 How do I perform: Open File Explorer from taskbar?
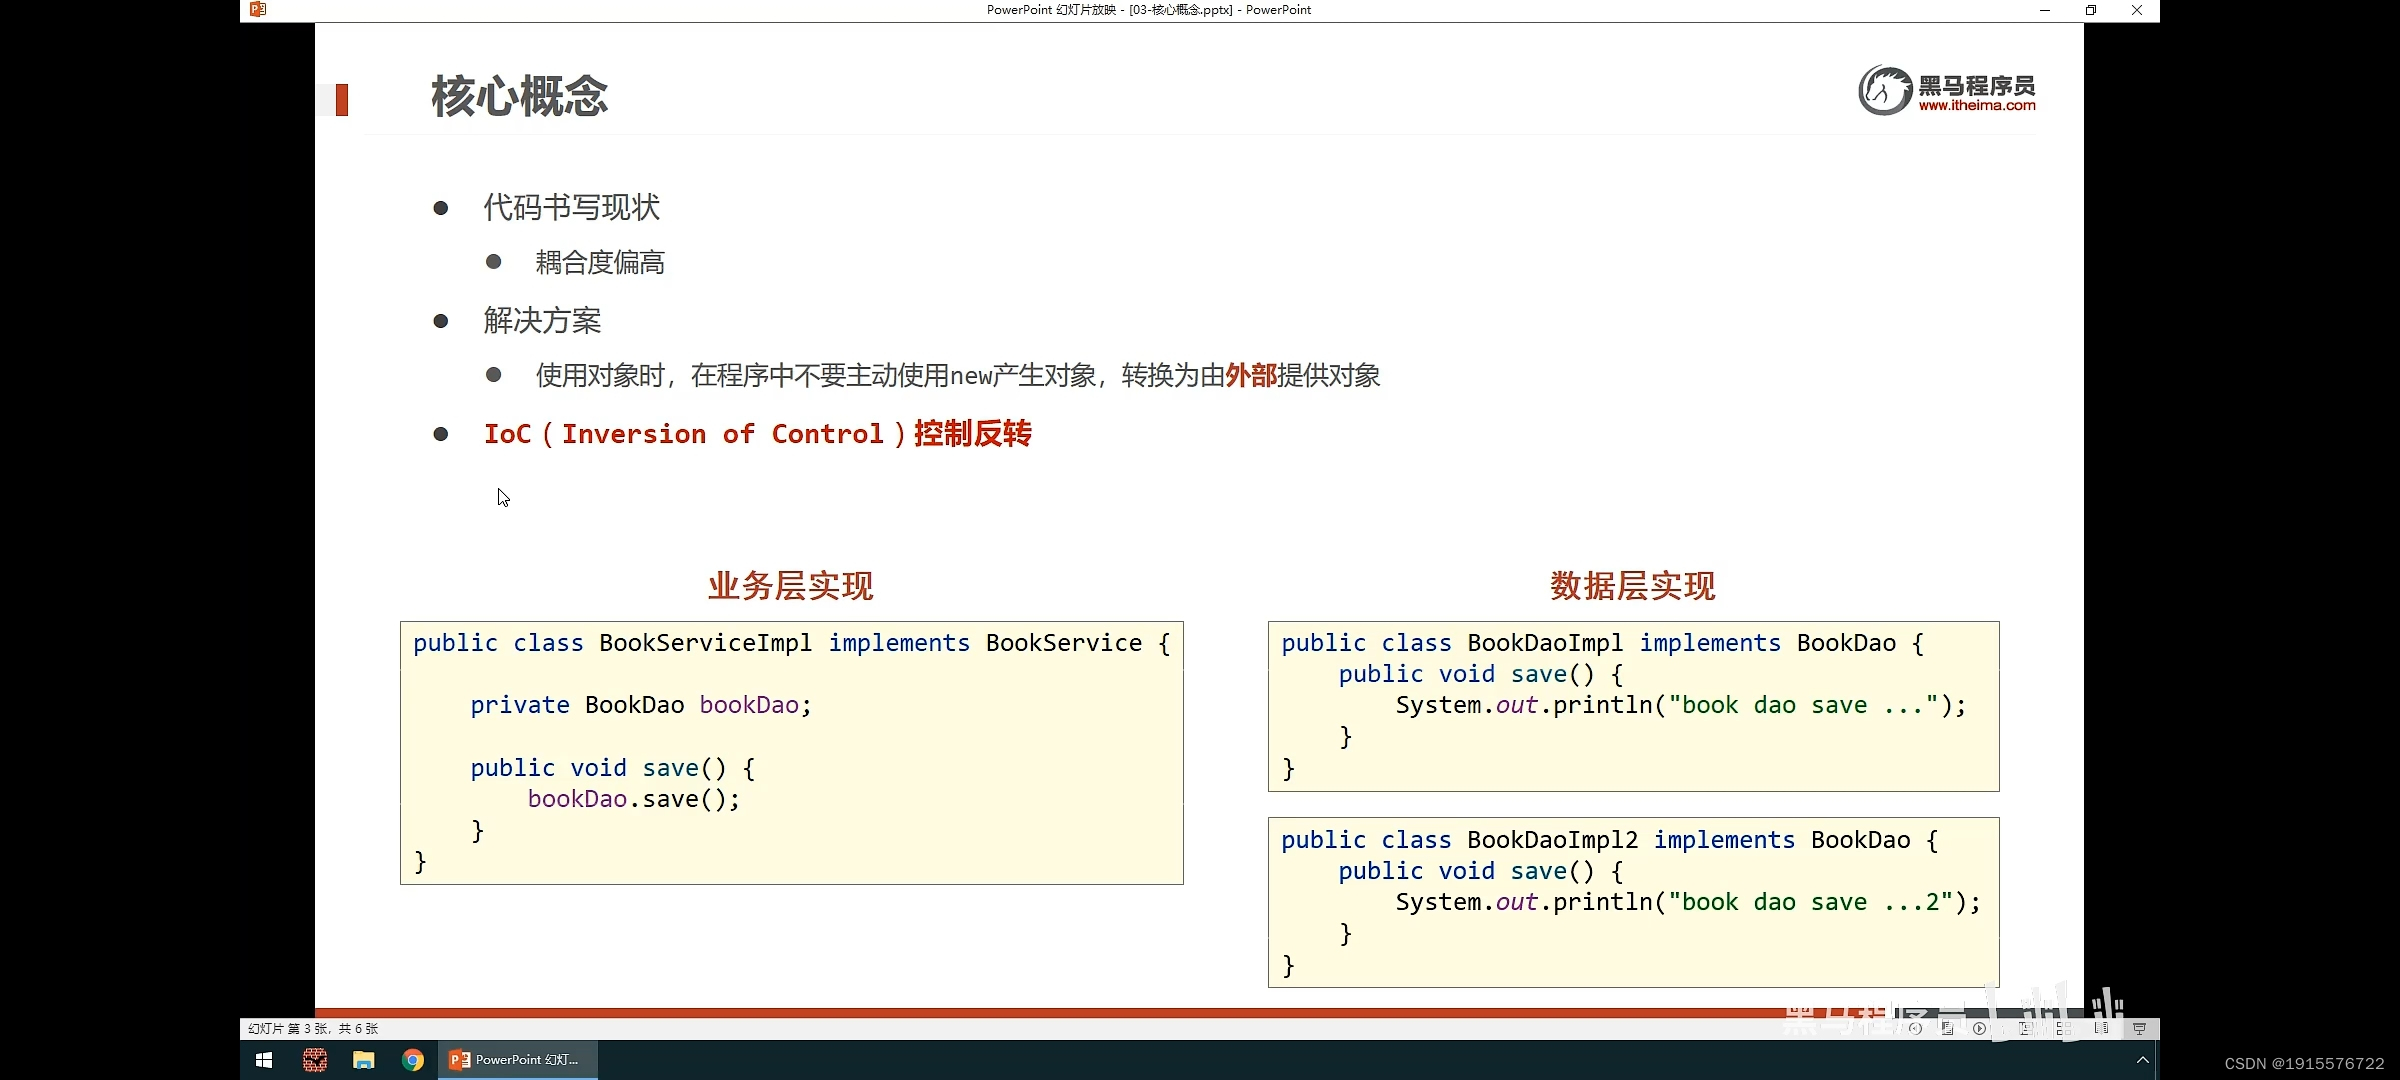pyautogui.click(x=364, y=1060)
